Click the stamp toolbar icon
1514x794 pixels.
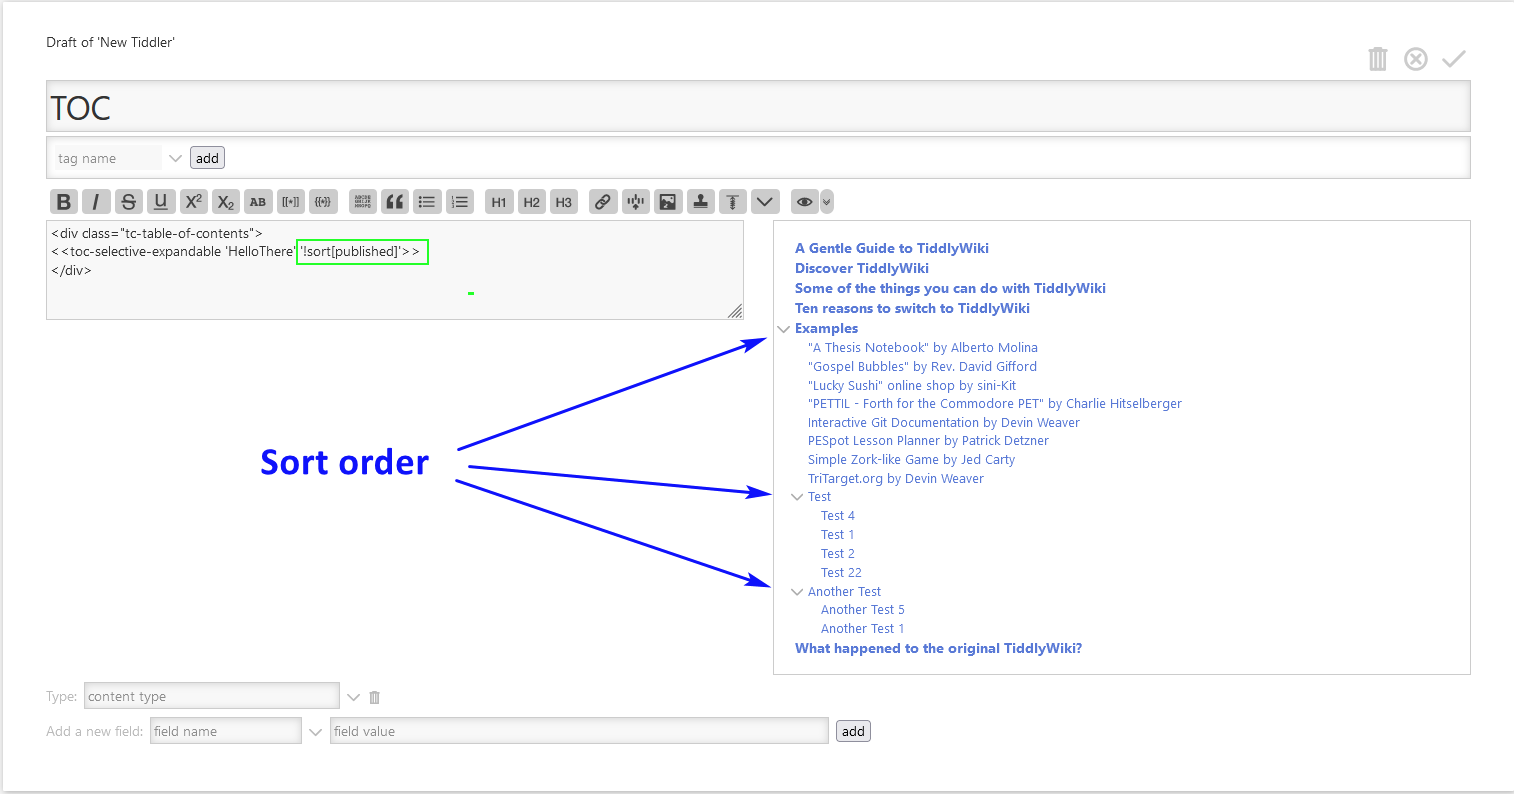[x=701, y=202]
